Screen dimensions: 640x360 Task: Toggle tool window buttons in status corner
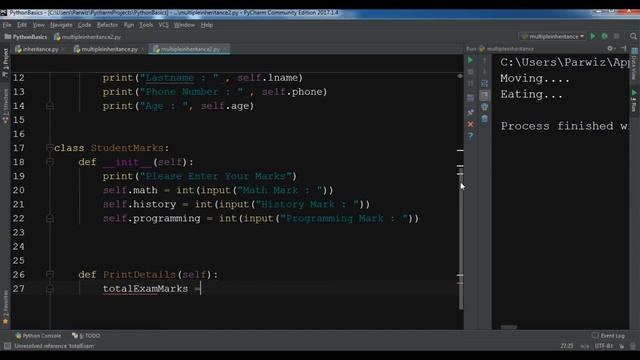[x=7, y=346]
